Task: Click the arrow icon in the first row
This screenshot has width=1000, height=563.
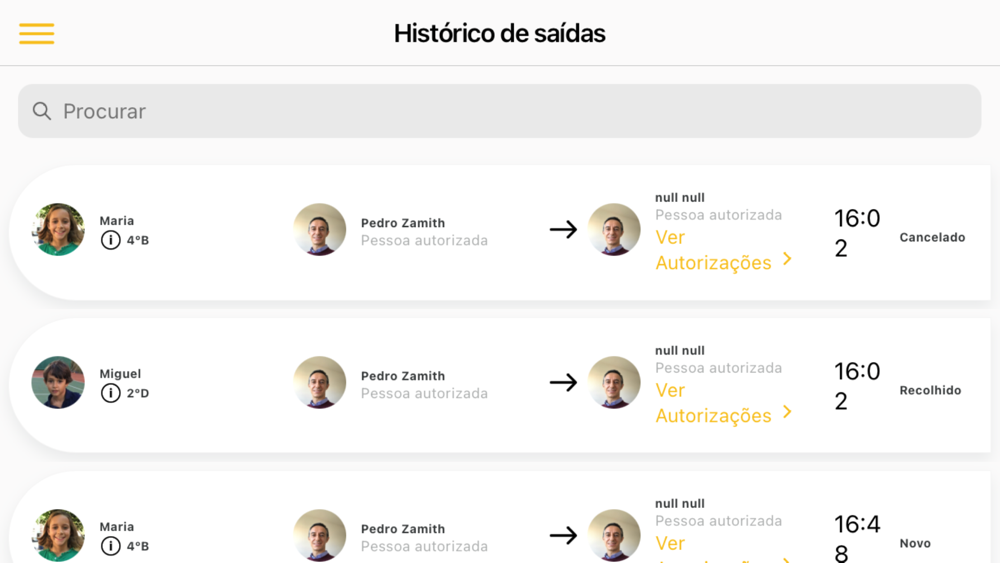Action: 563,230
